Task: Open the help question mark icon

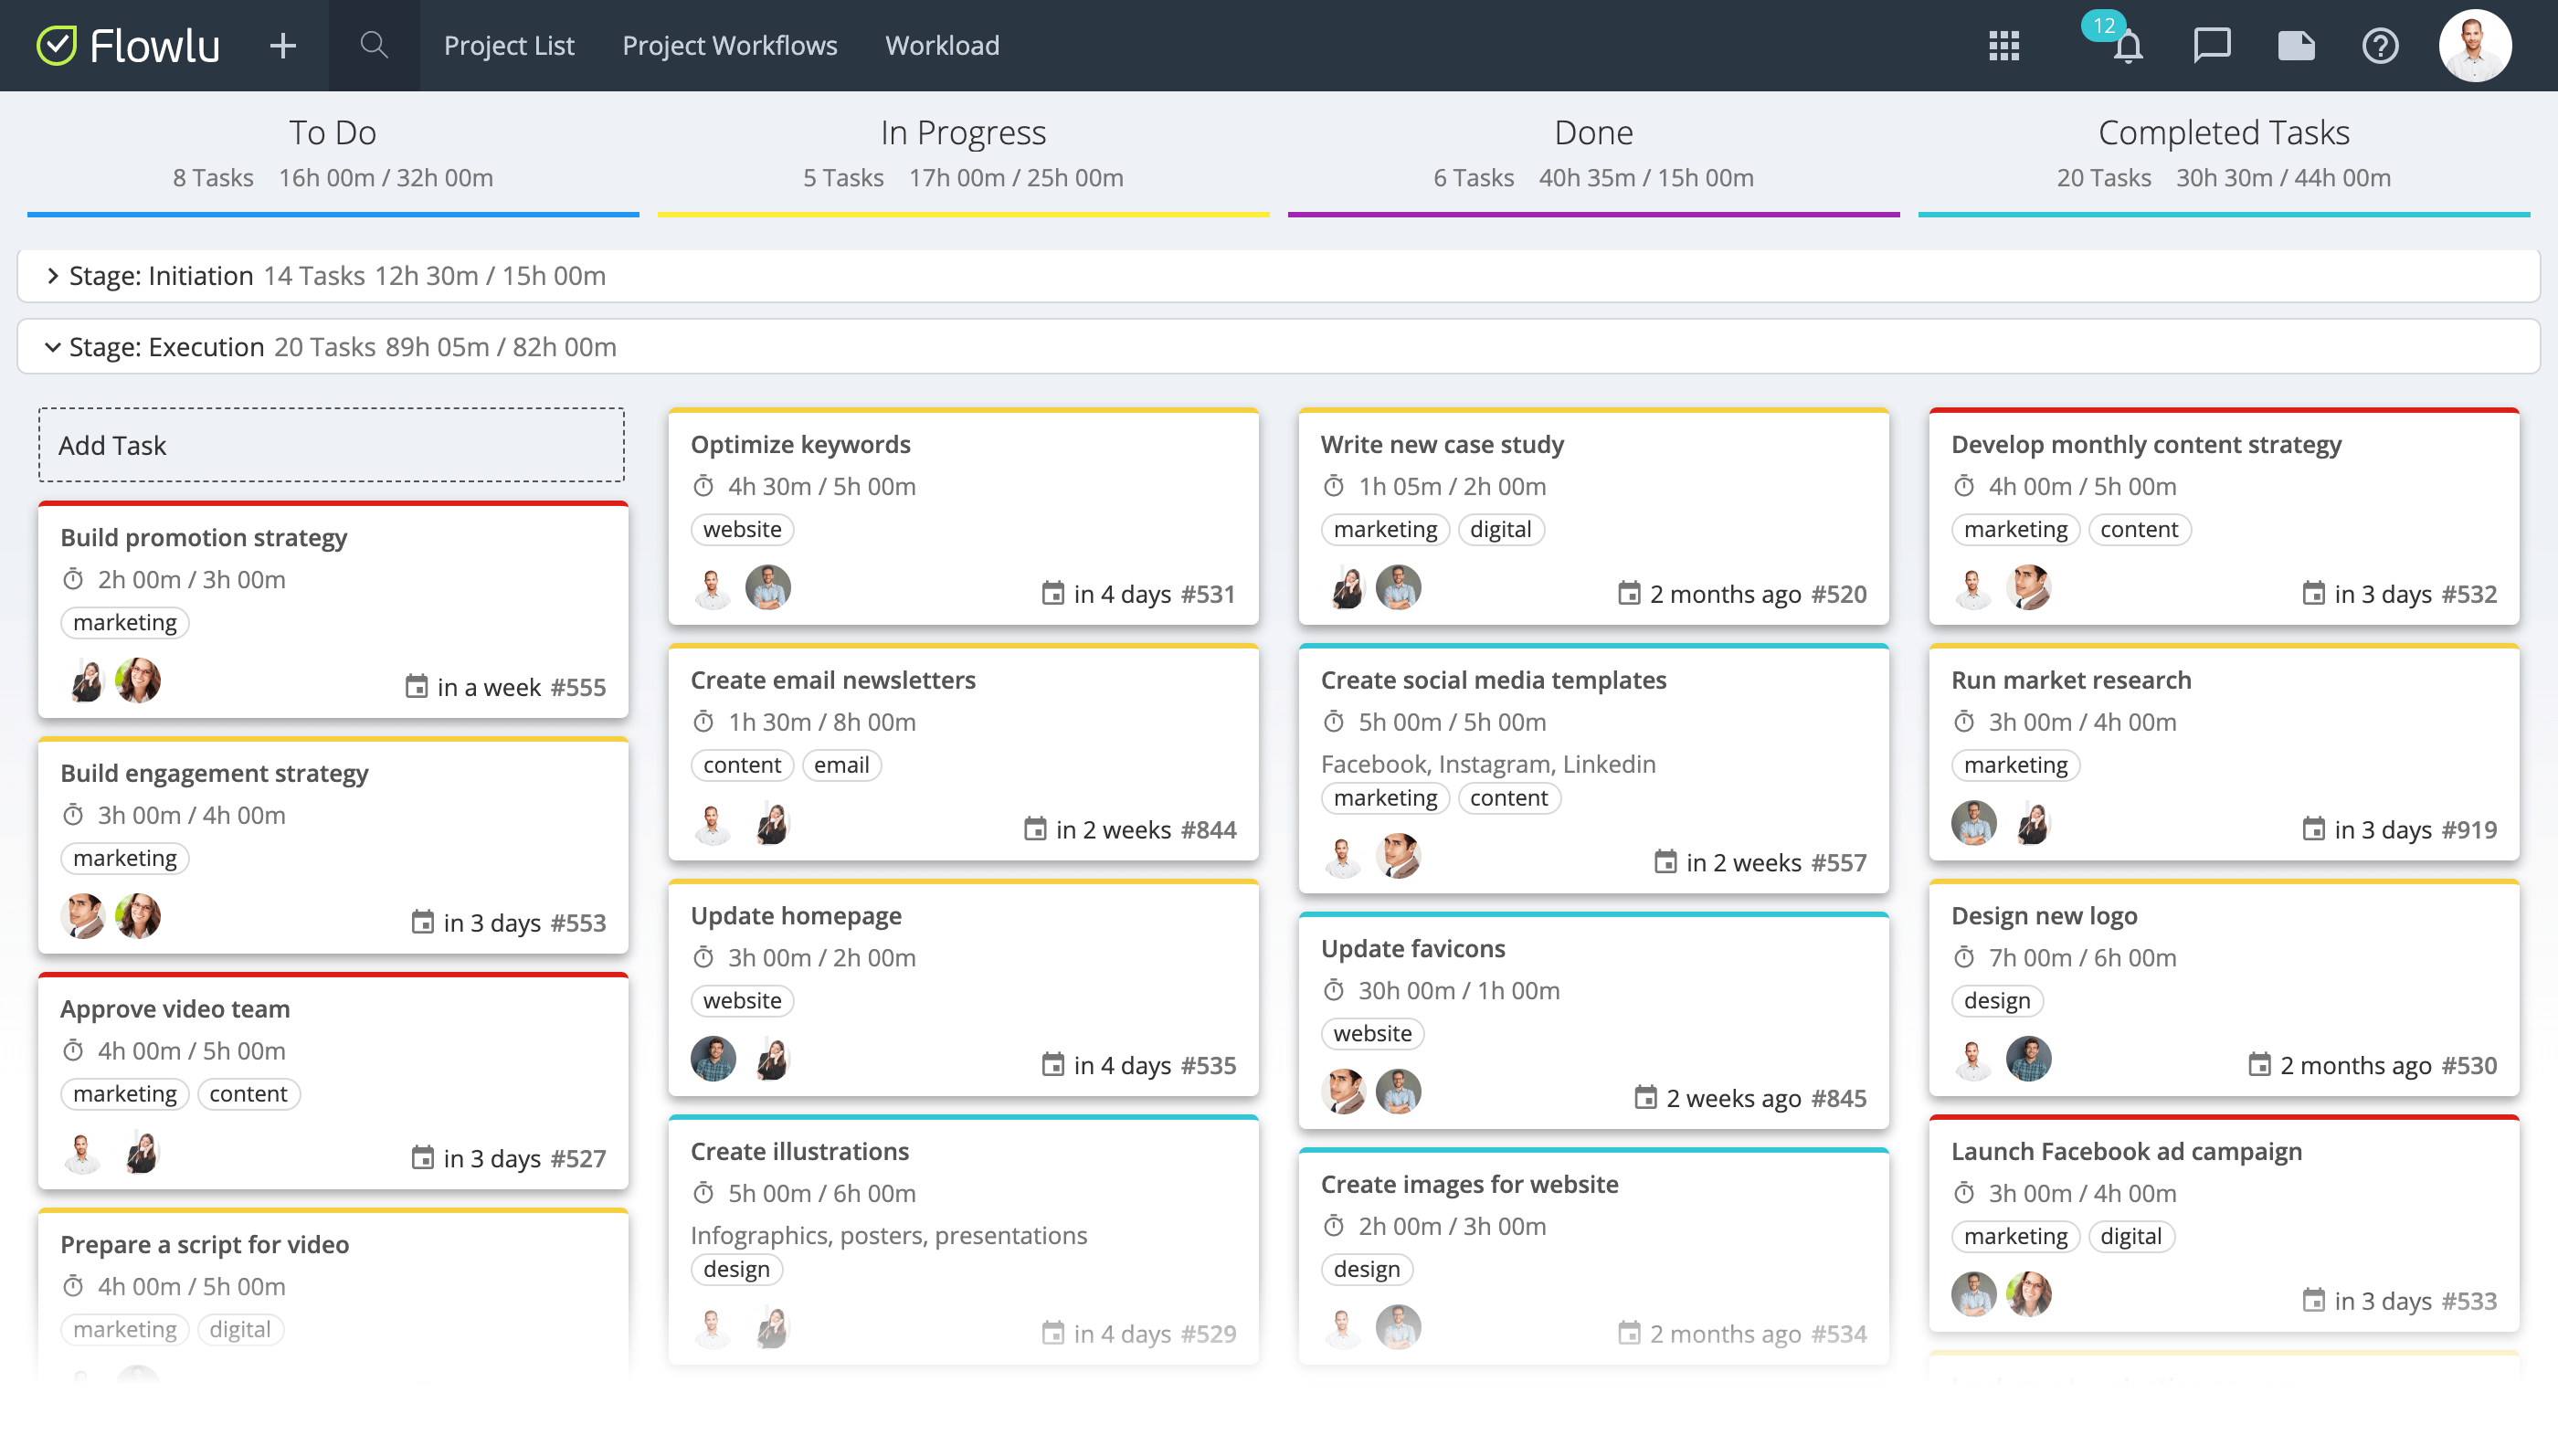Action: pyautogui.click(x=2381, y=45)
